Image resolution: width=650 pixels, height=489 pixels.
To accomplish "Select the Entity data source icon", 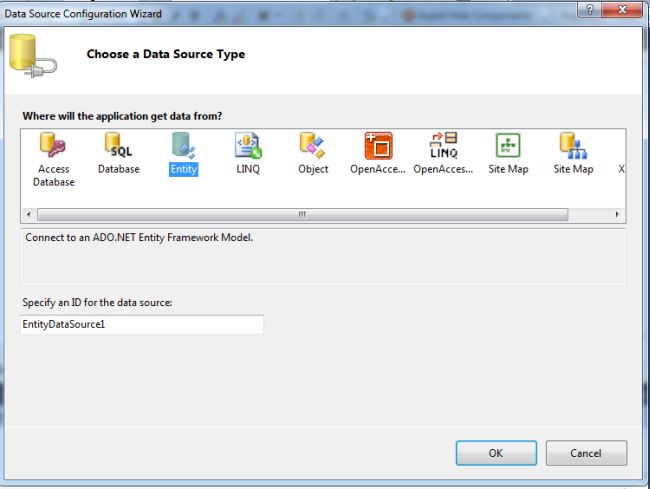I will 183,146.
